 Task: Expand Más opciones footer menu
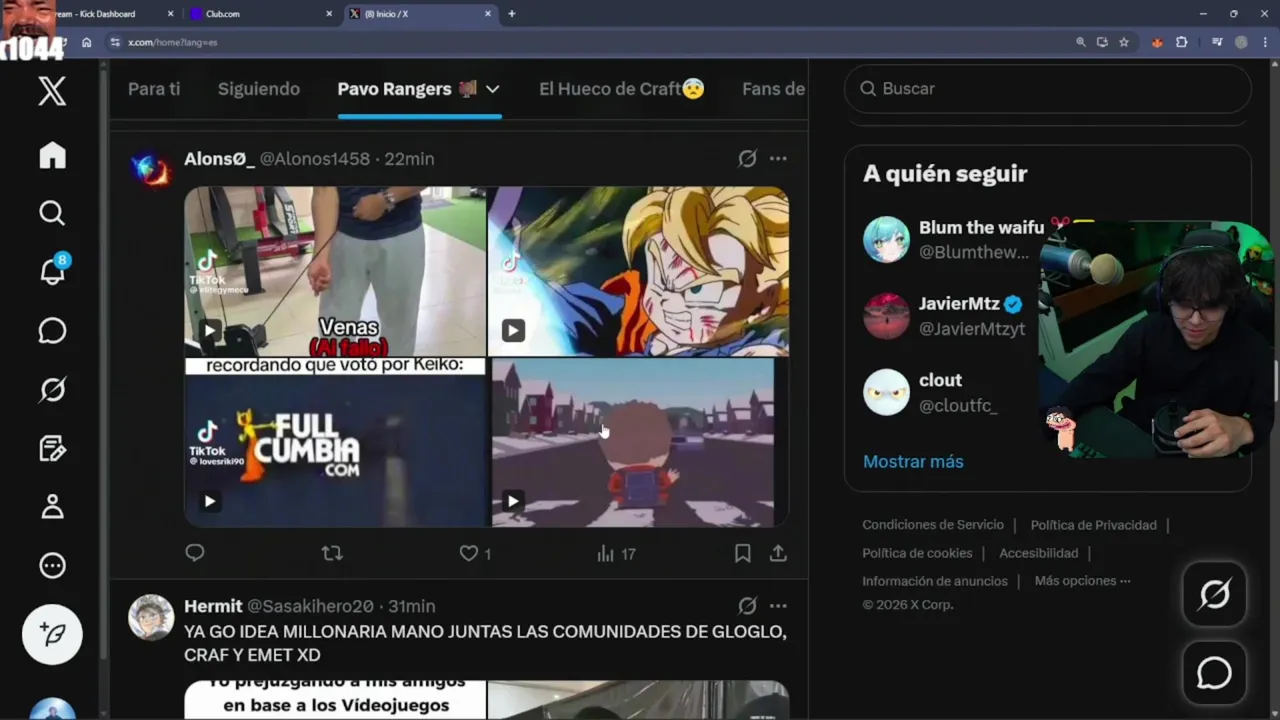[x=1082, y=581]
